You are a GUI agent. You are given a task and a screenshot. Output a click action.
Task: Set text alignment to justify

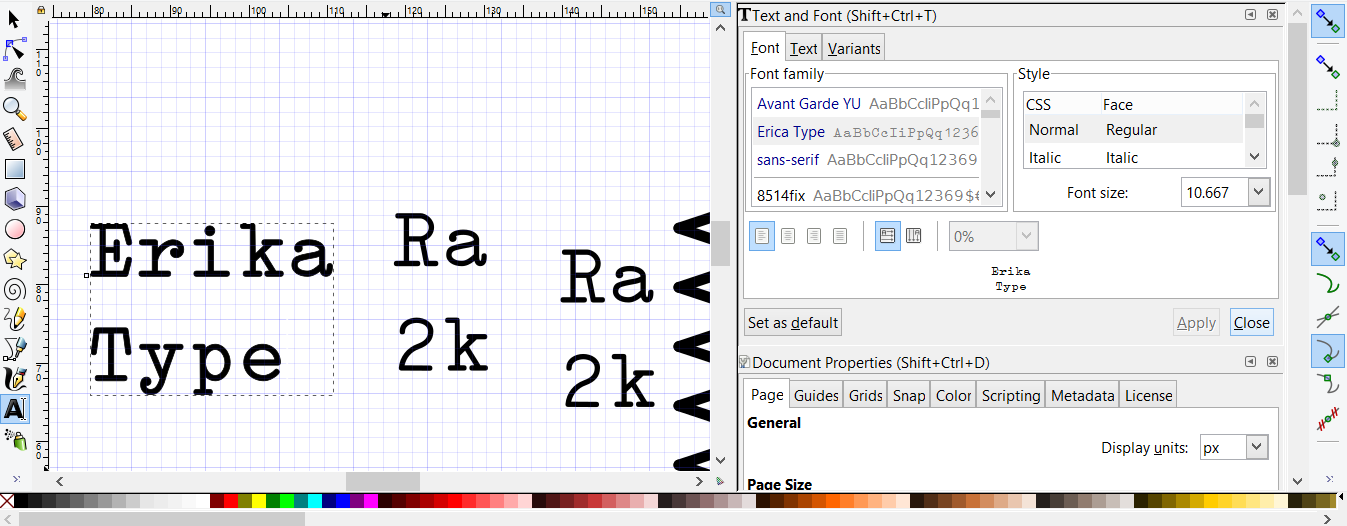[840, 236]
